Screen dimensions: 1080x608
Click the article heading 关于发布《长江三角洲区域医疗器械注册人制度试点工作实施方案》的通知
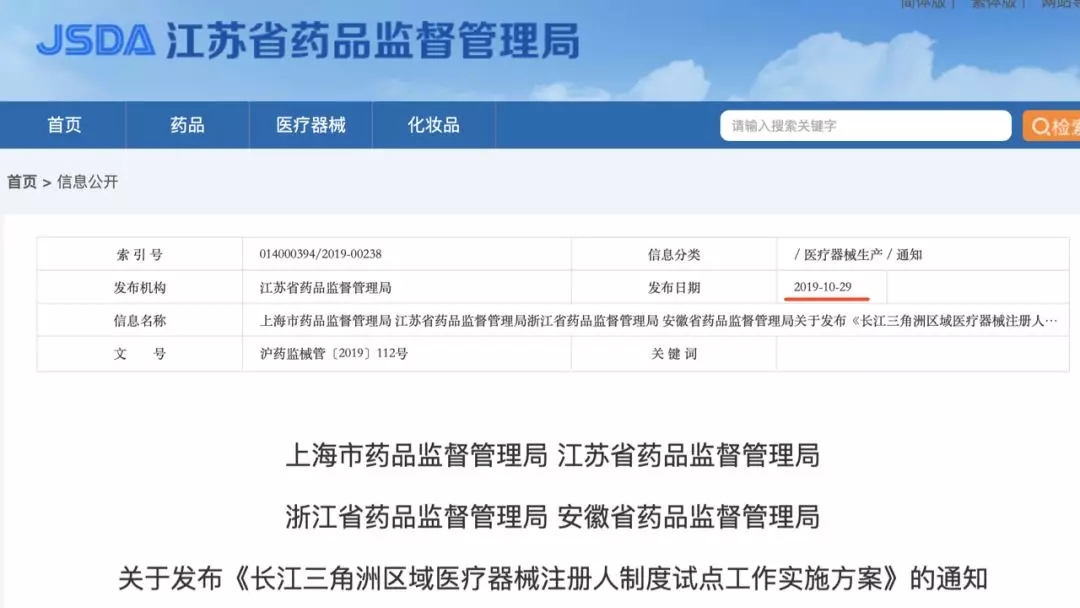click(552, 578)
